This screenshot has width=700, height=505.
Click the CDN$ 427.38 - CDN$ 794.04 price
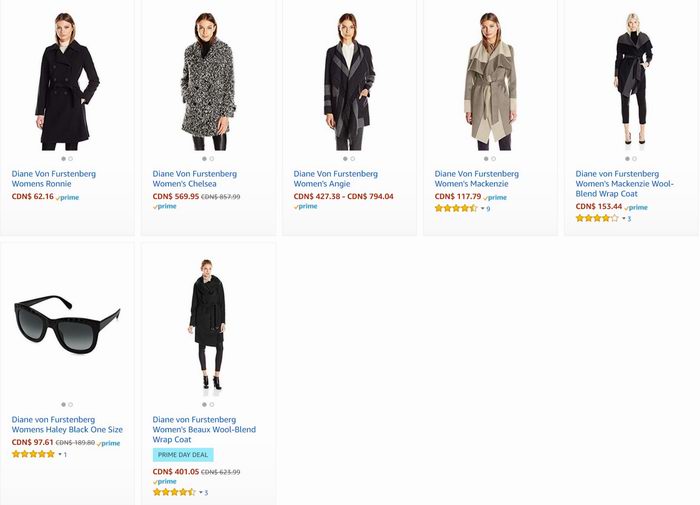click(343, 196)
